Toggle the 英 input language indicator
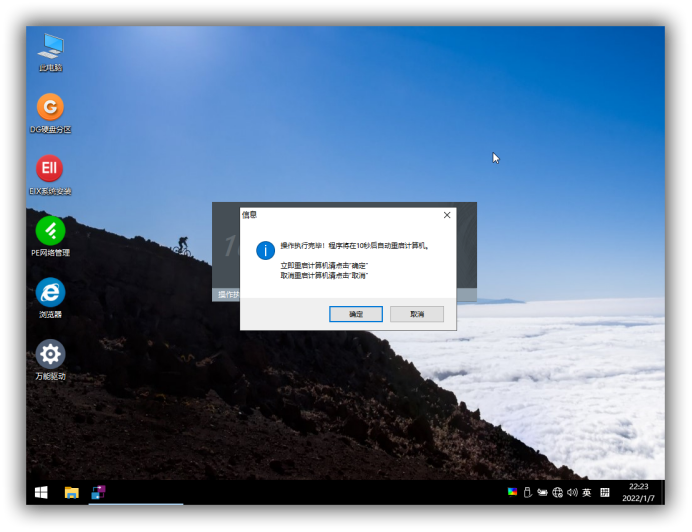 pos(587,492)
